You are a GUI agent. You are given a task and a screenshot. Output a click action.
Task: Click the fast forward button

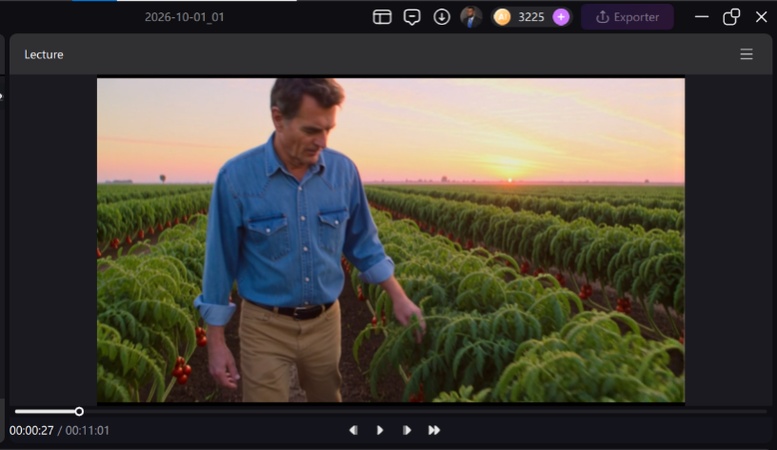[434, 430]
